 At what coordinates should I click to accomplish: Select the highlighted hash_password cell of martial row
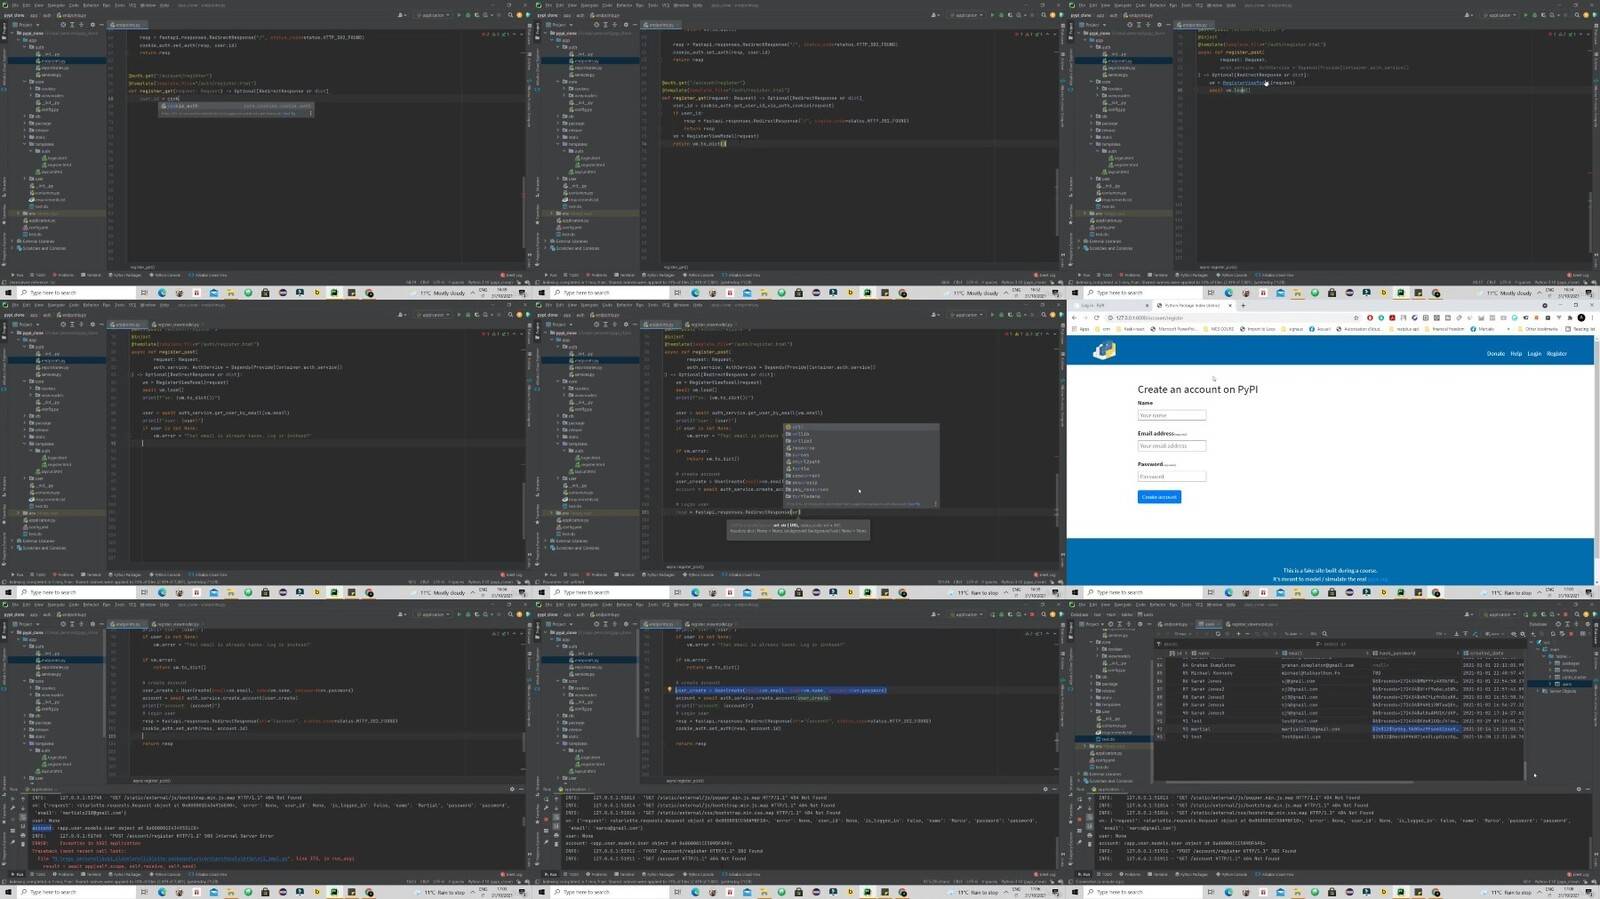tap(1416, 729)
